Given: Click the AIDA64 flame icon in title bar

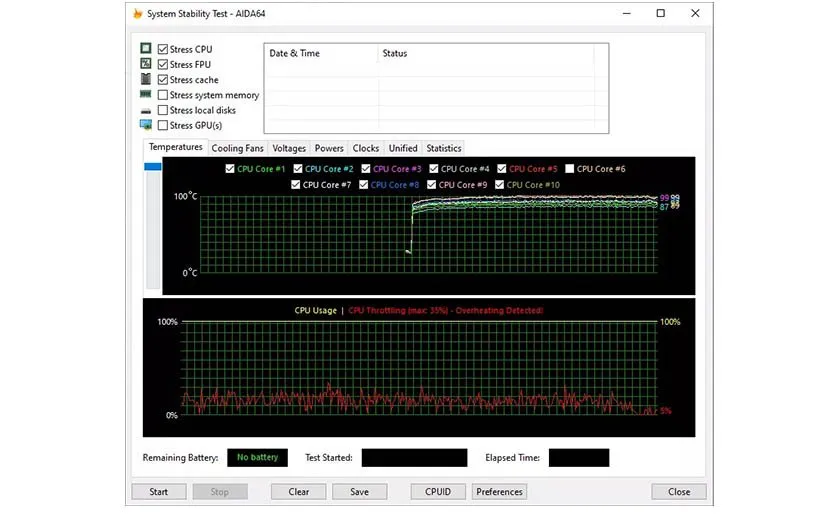Looking at the screenshot, I should click(x=138, y=14).
